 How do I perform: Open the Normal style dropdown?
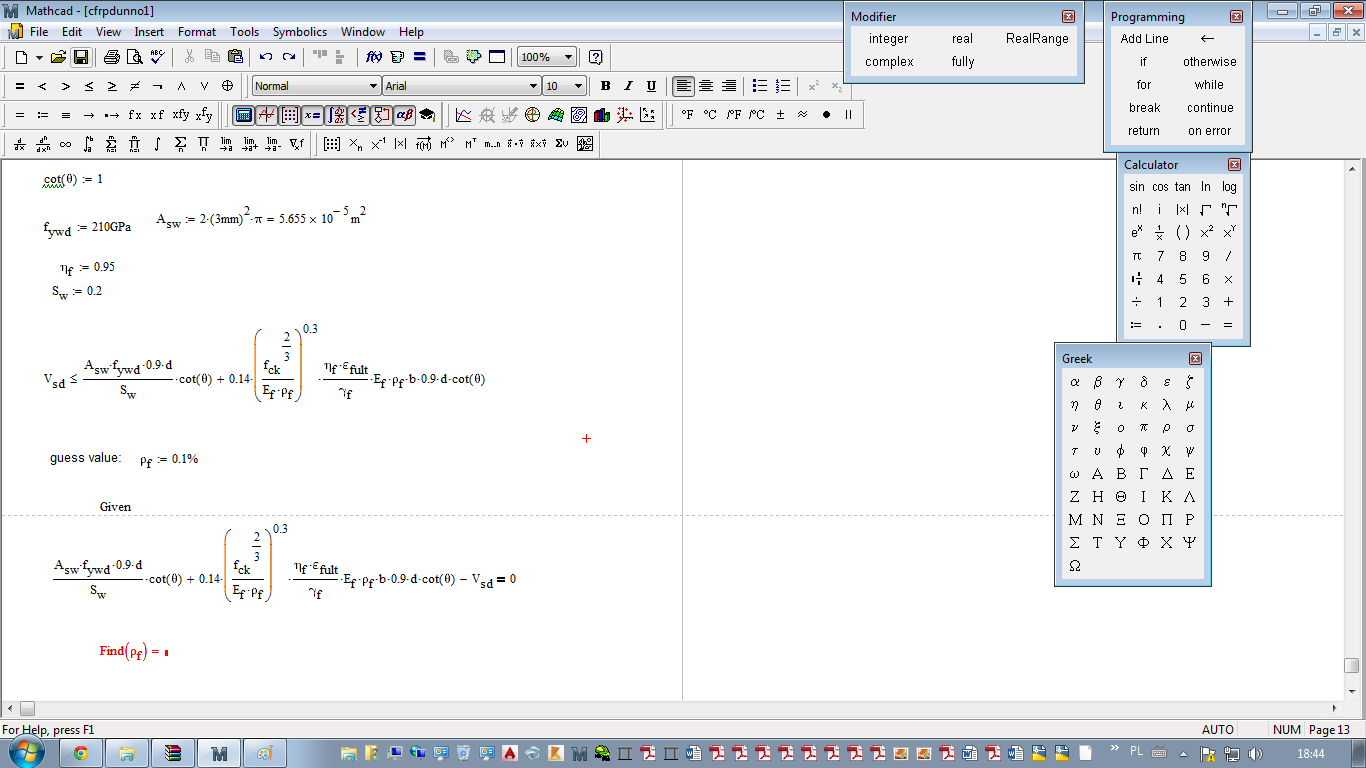point(374,86)
